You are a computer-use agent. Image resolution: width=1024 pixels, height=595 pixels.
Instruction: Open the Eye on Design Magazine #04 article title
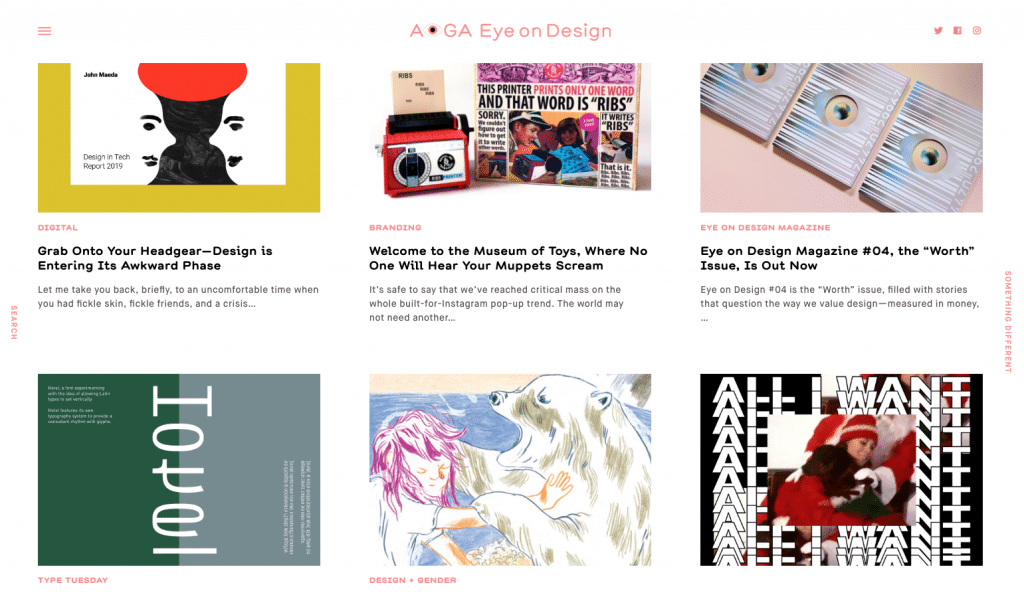click(837, 258)
